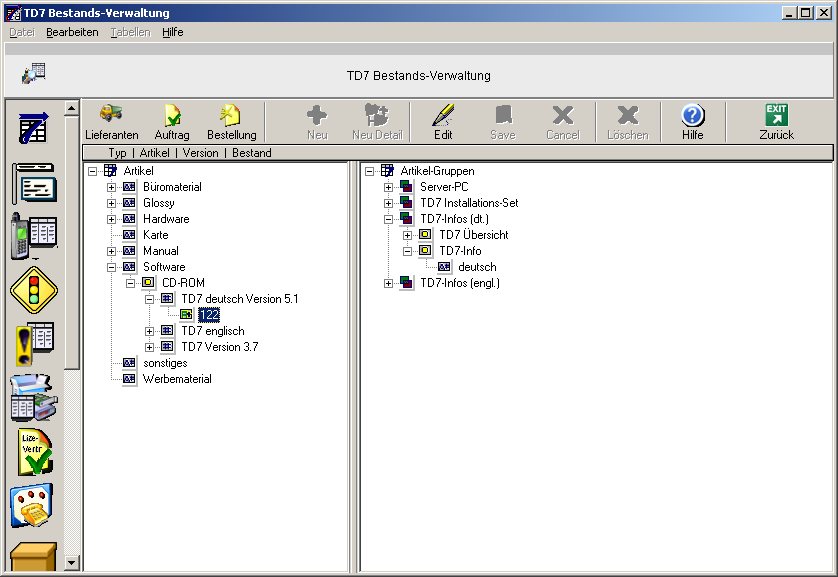Collapse the TD7 deutsch Version 5.1 node

[x=150, y=299]
